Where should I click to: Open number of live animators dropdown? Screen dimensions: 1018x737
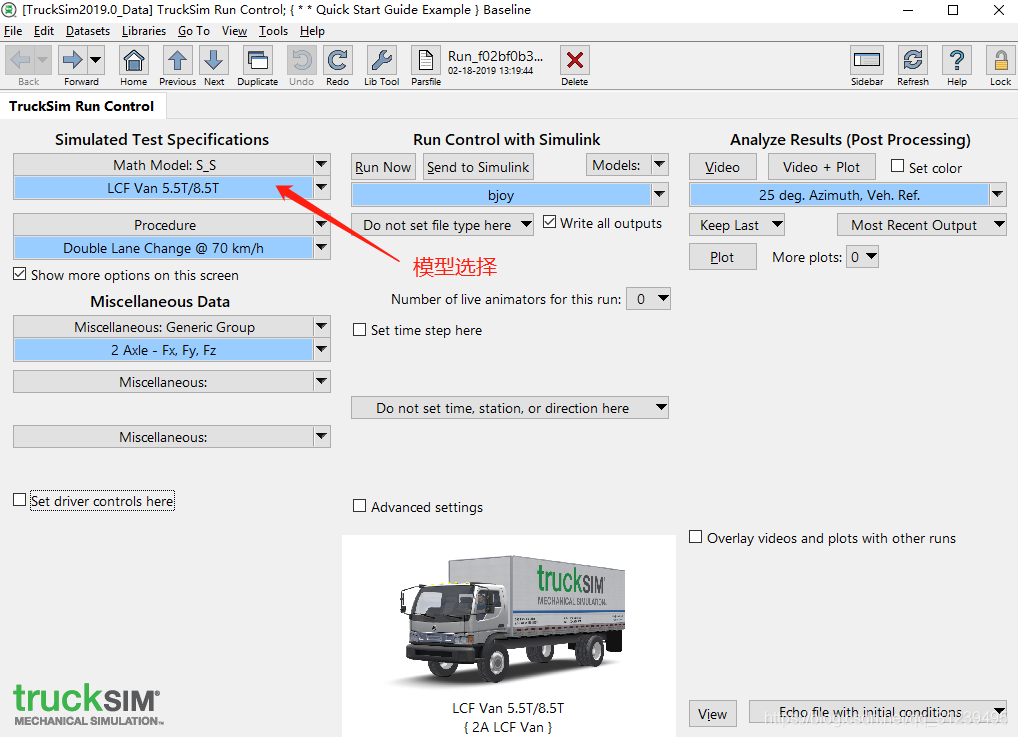click(648, 299)
